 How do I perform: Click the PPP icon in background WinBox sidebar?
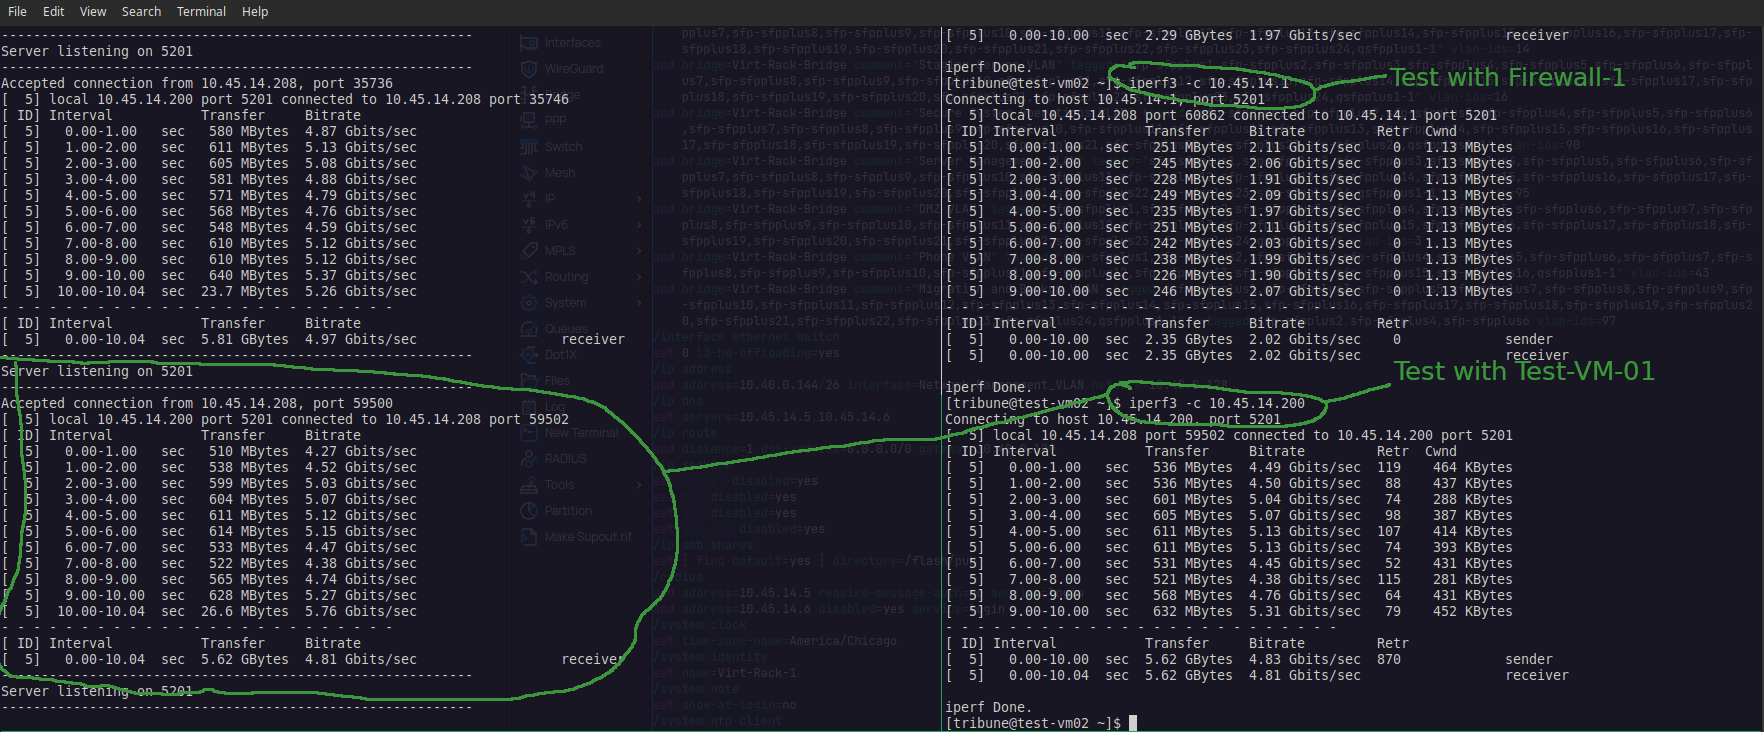point(529,120)
